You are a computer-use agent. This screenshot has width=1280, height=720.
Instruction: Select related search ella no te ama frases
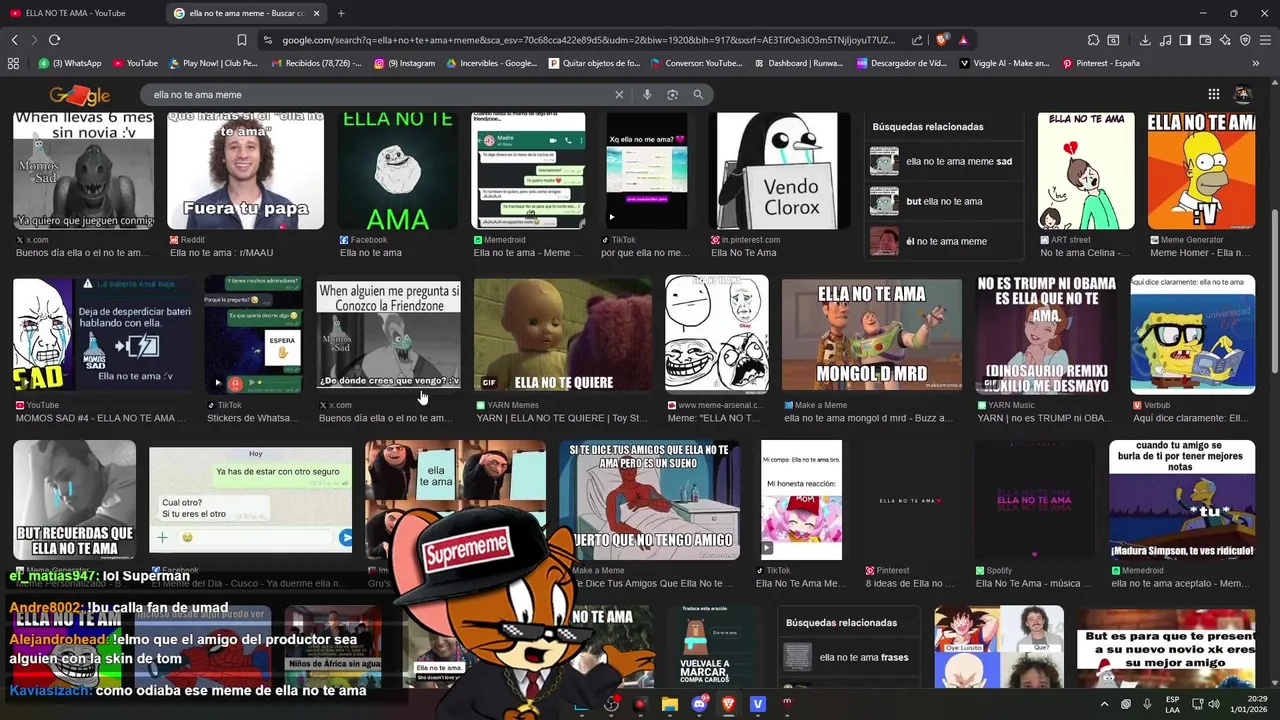(x=848, y=657)
